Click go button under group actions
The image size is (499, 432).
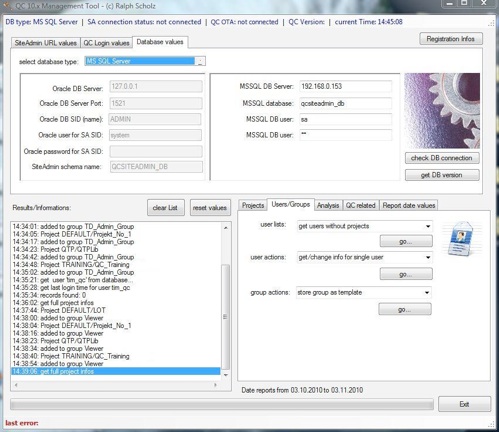[405, 309]
